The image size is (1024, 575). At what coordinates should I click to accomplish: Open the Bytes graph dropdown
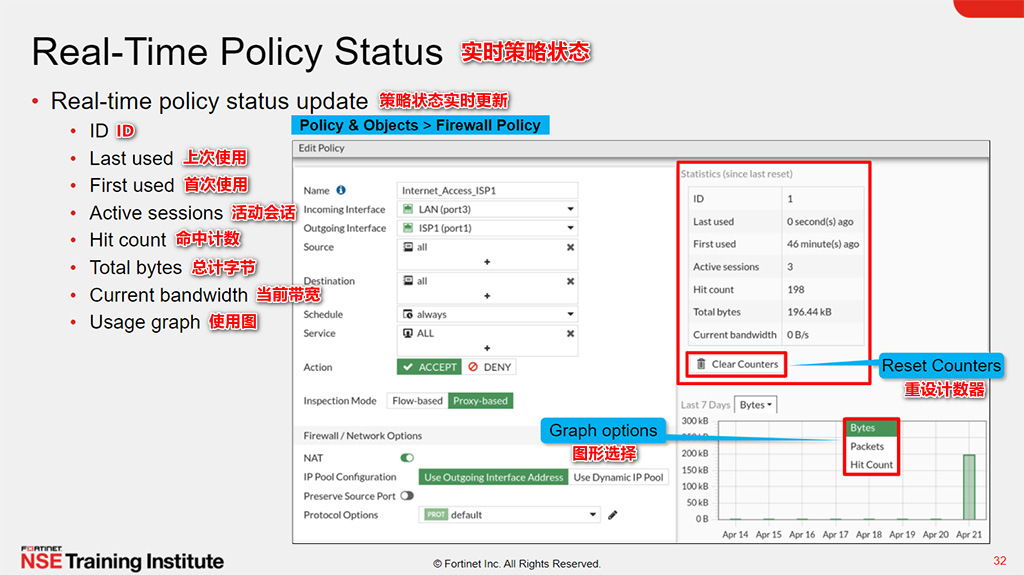pyautogui.click(x=756, y=405)
